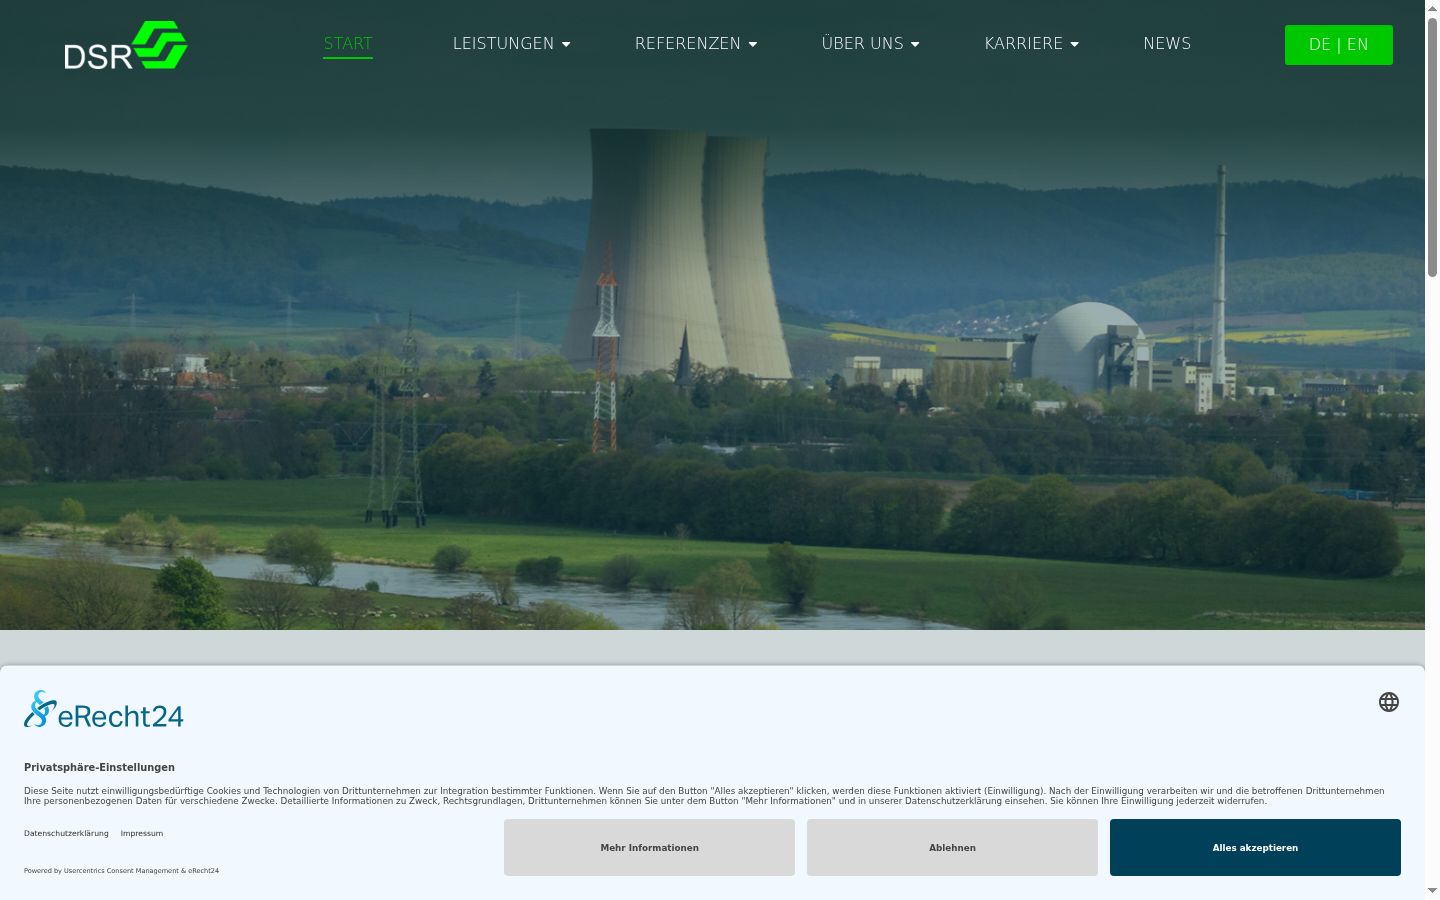Click the page vertical scrollbar thumb
1440x900 pixels.
click(1432, 147)
